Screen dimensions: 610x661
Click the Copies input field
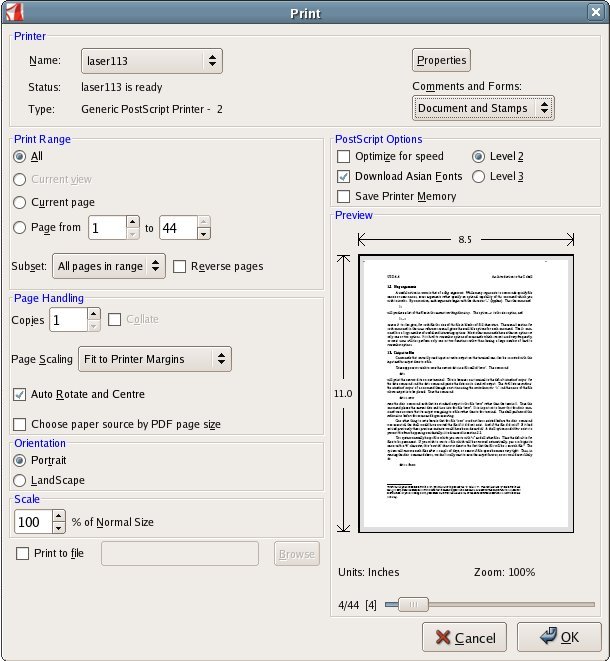coord(68,320)
